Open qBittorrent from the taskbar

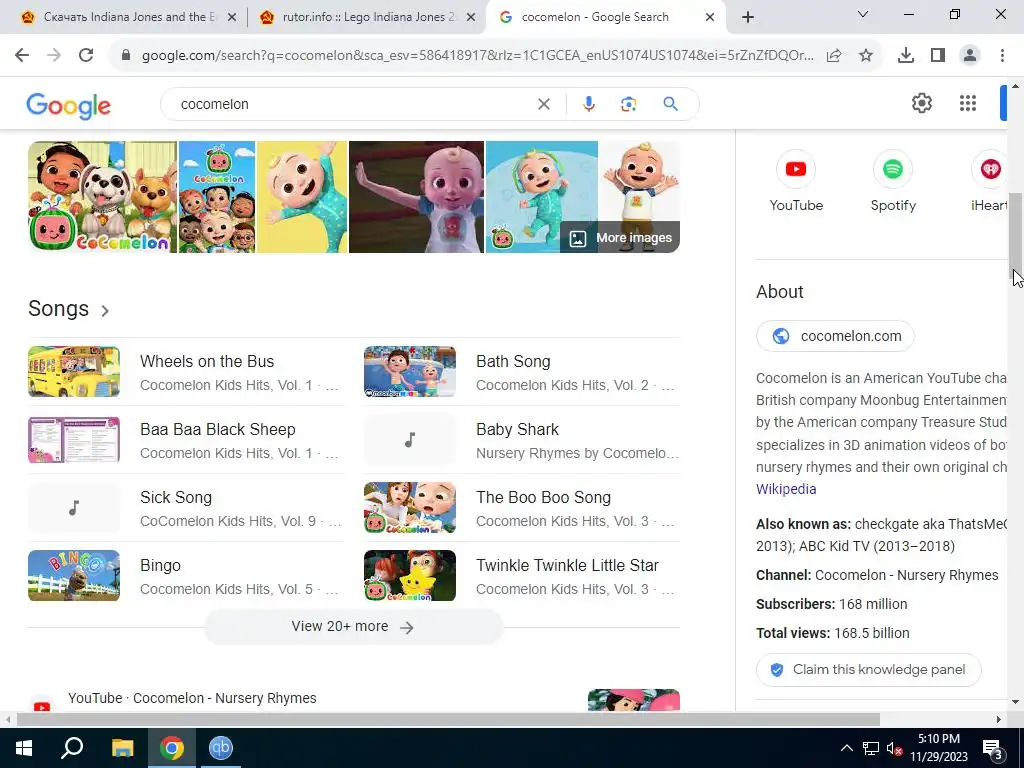[221, 748]
